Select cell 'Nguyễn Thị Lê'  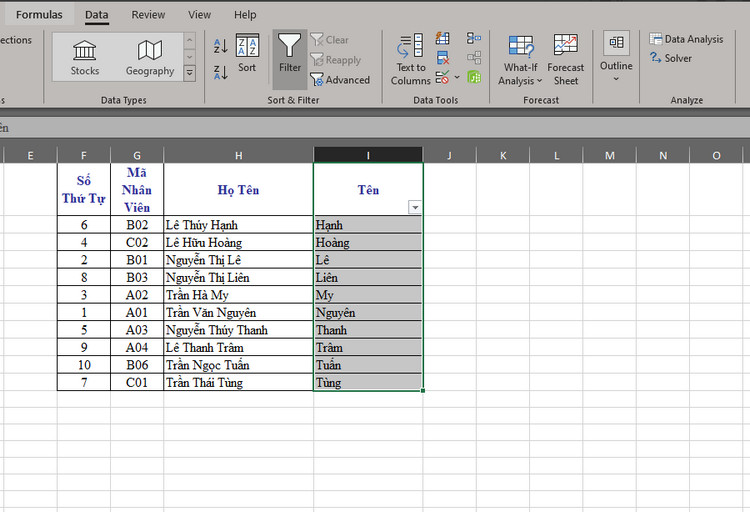pos(238,260)
